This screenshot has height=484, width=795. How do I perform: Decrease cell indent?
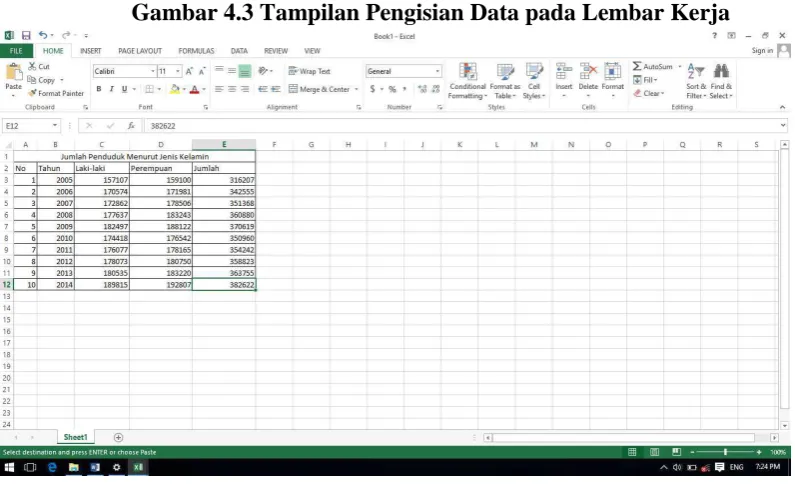point(263,89)
